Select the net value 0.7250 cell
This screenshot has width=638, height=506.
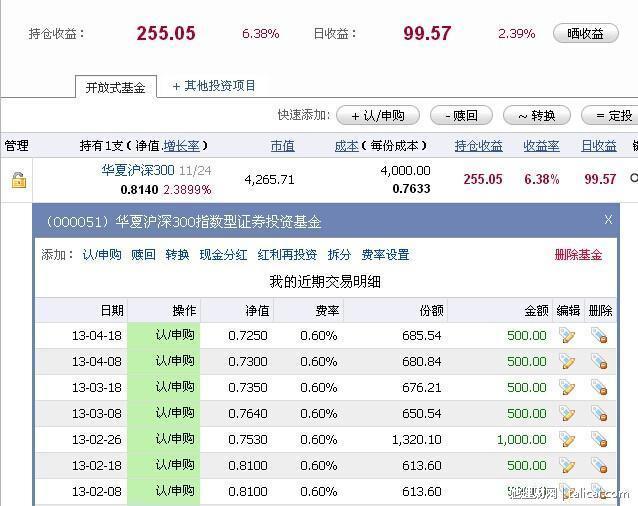[248, 336]
